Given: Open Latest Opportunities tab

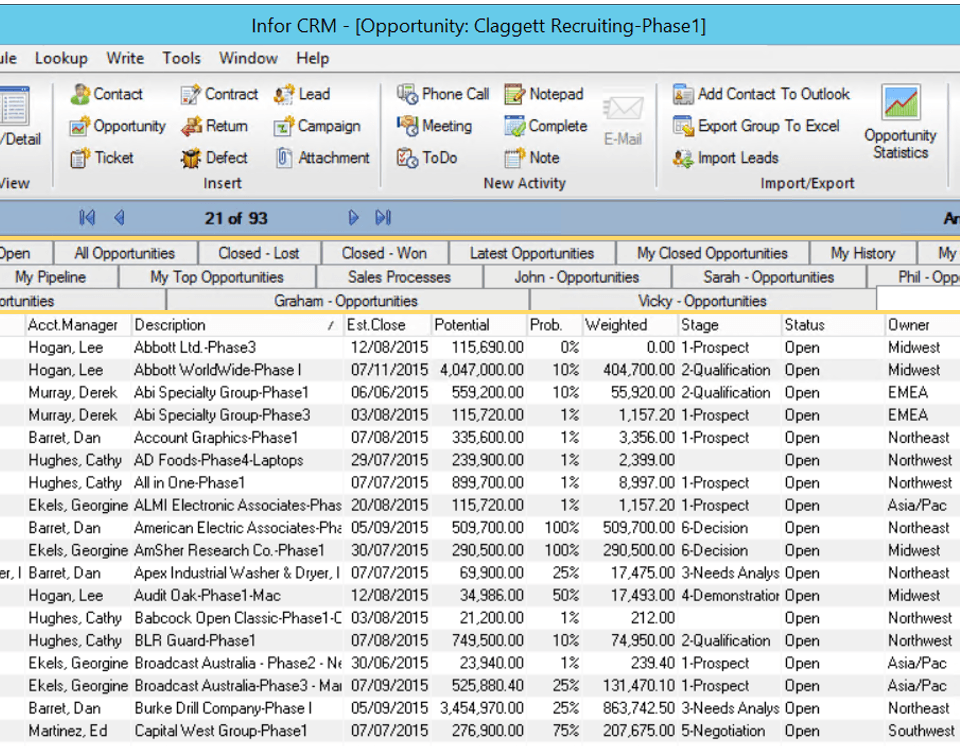Looking at the screenshot, I should tap(532, 253).
